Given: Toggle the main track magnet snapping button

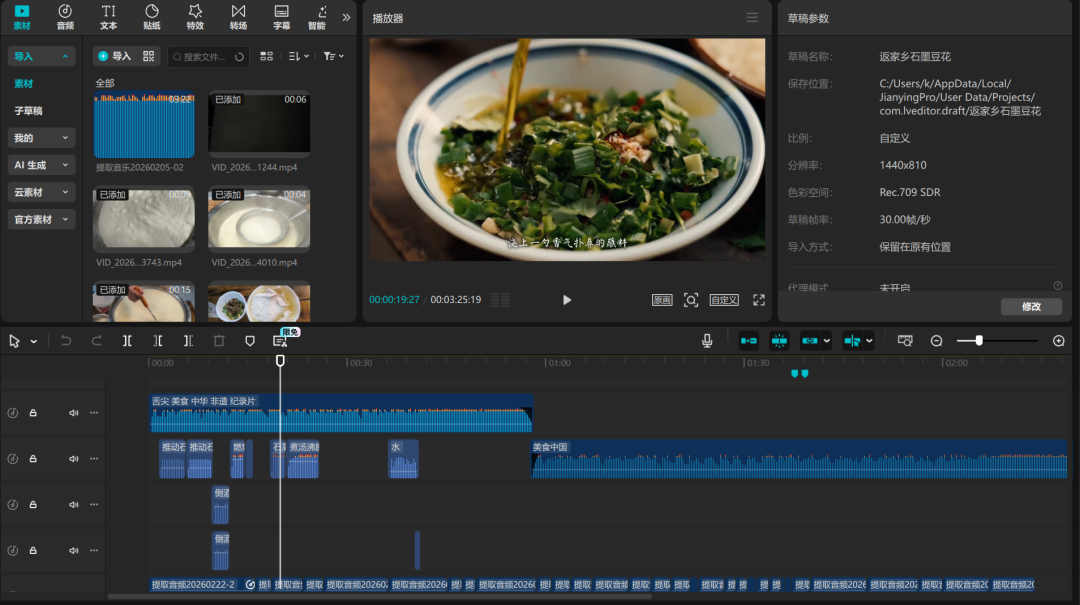Looking at the screenshot, I should [749, 341].
